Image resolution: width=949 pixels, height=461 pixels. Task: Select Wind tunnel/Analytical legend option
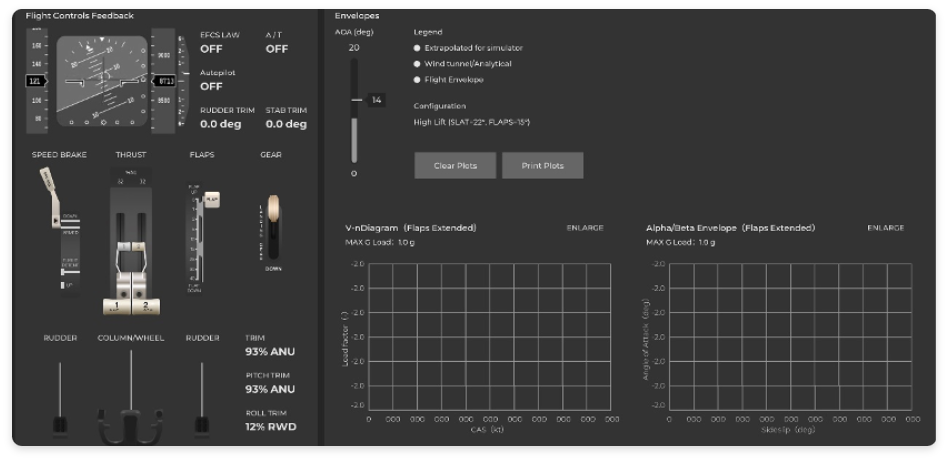pos(417,64)
